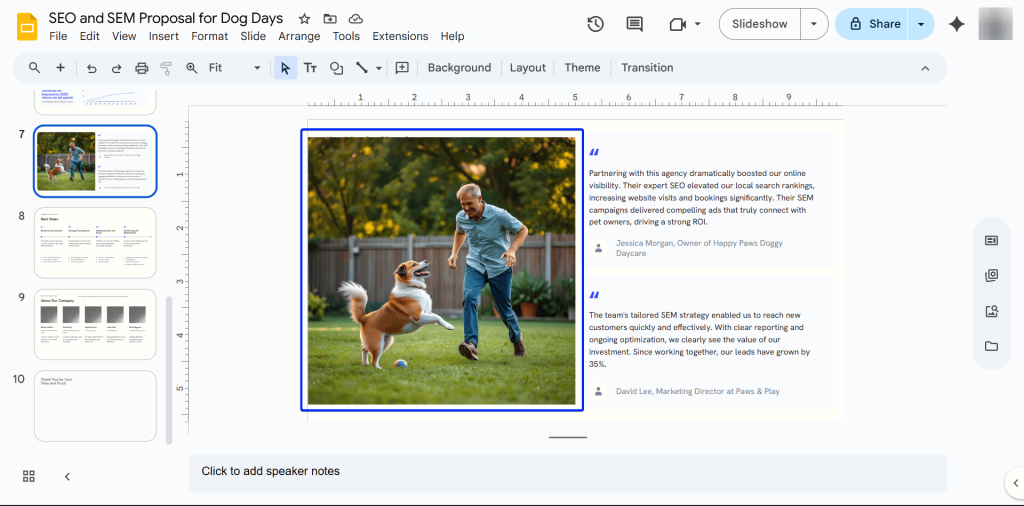
Task: Open the comments panel icon
Action: point(634,24)
